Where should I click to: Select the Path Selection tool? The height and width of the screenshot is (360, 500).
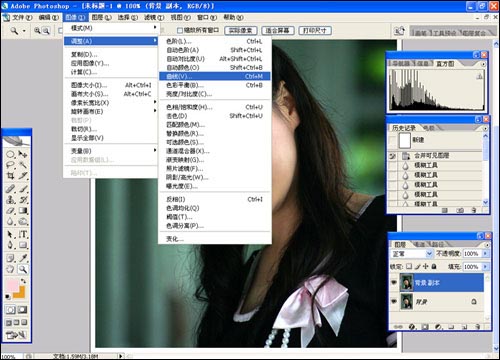tap(10, 234)
